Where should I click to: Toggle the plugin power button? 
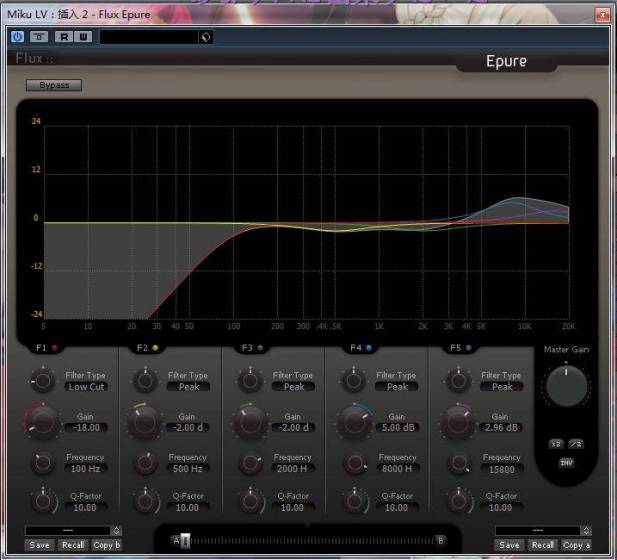[17, 37]
